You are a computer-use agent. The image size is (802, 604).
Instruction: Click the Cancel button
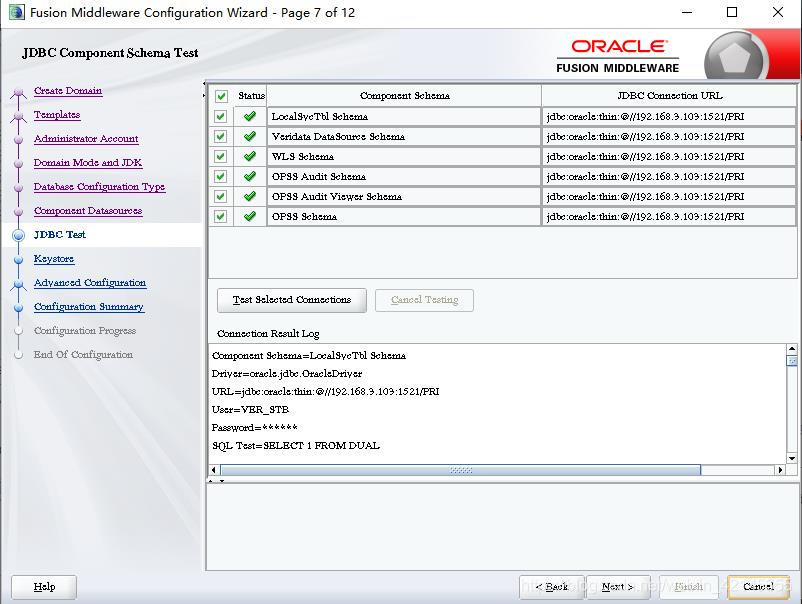click(759, 587)
